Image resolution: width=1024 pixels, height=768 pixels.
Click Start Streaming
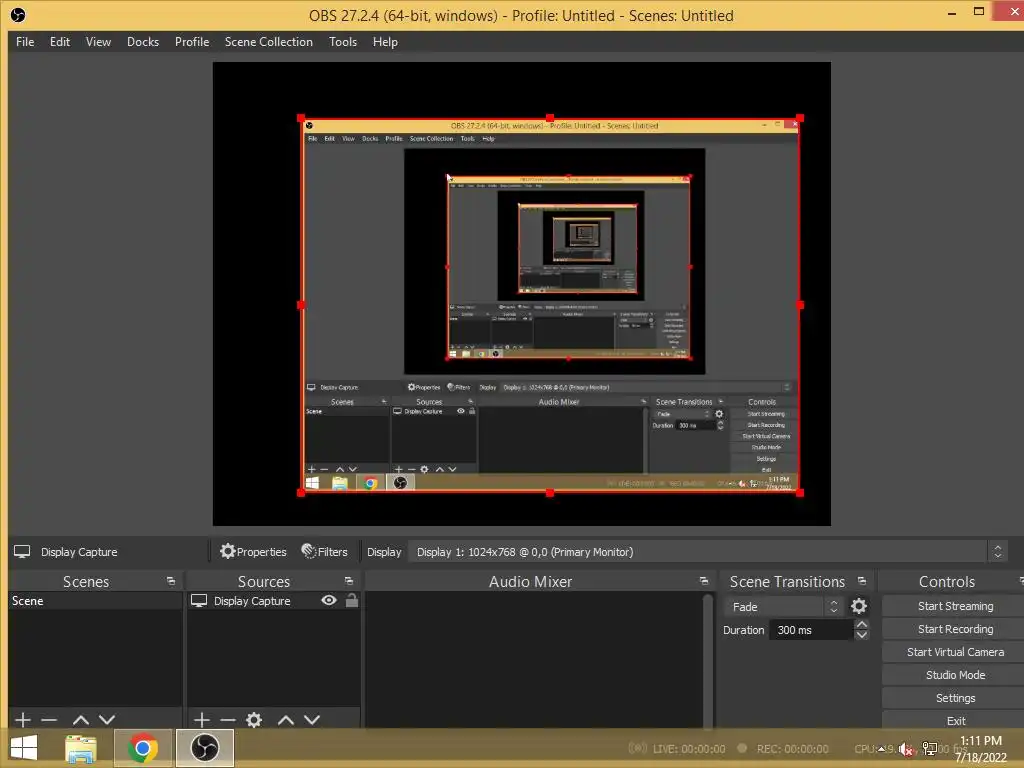tap(955, 606)
